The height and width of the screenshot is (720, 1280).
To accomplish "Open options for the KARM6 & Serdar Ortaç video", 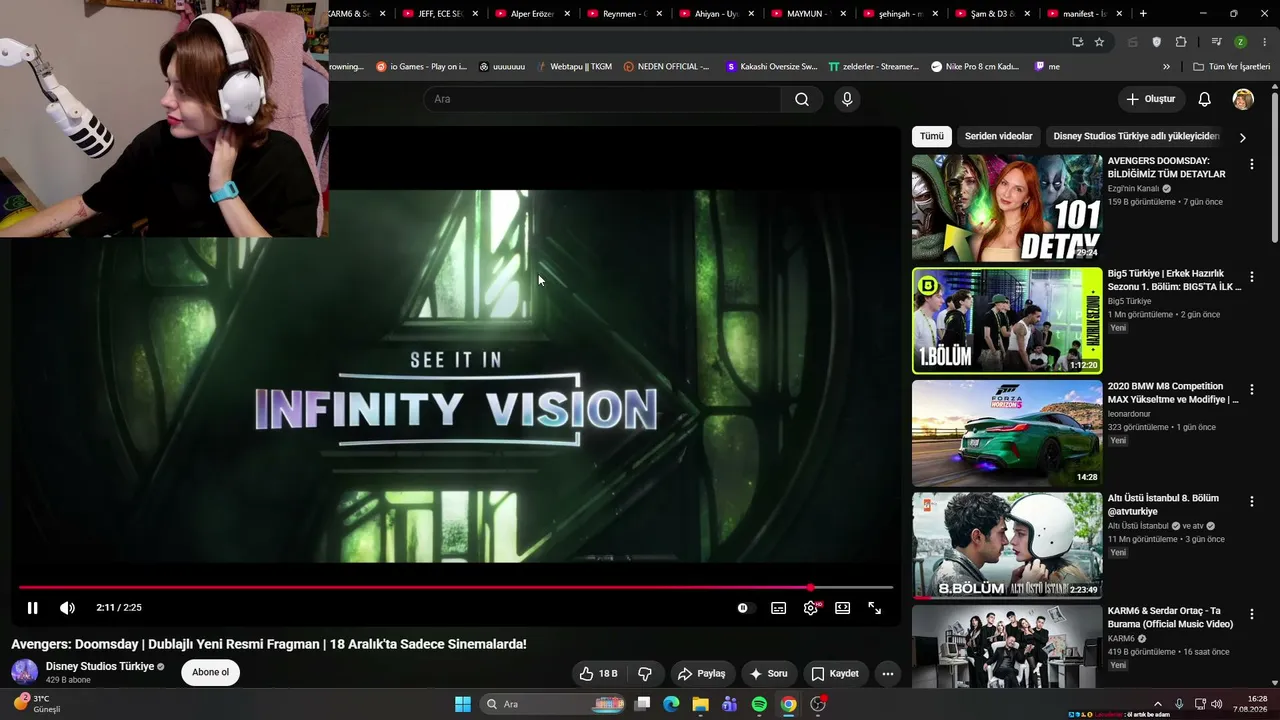I will [x=1251, y=614].
